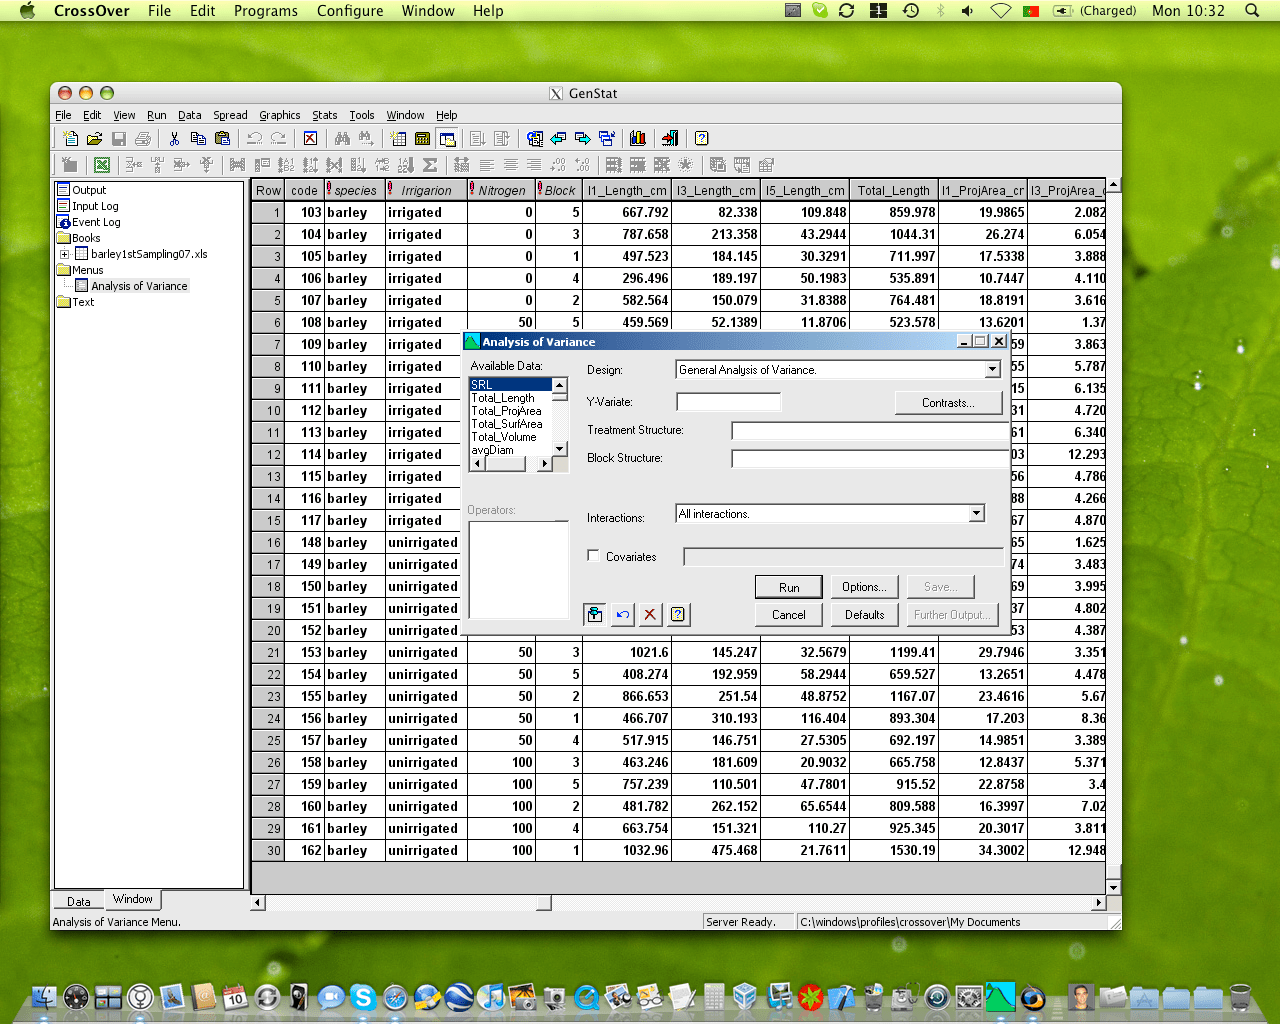The image size is (1280, 1024).
Task: Open the Design dropdown
Action: point(992,370)
